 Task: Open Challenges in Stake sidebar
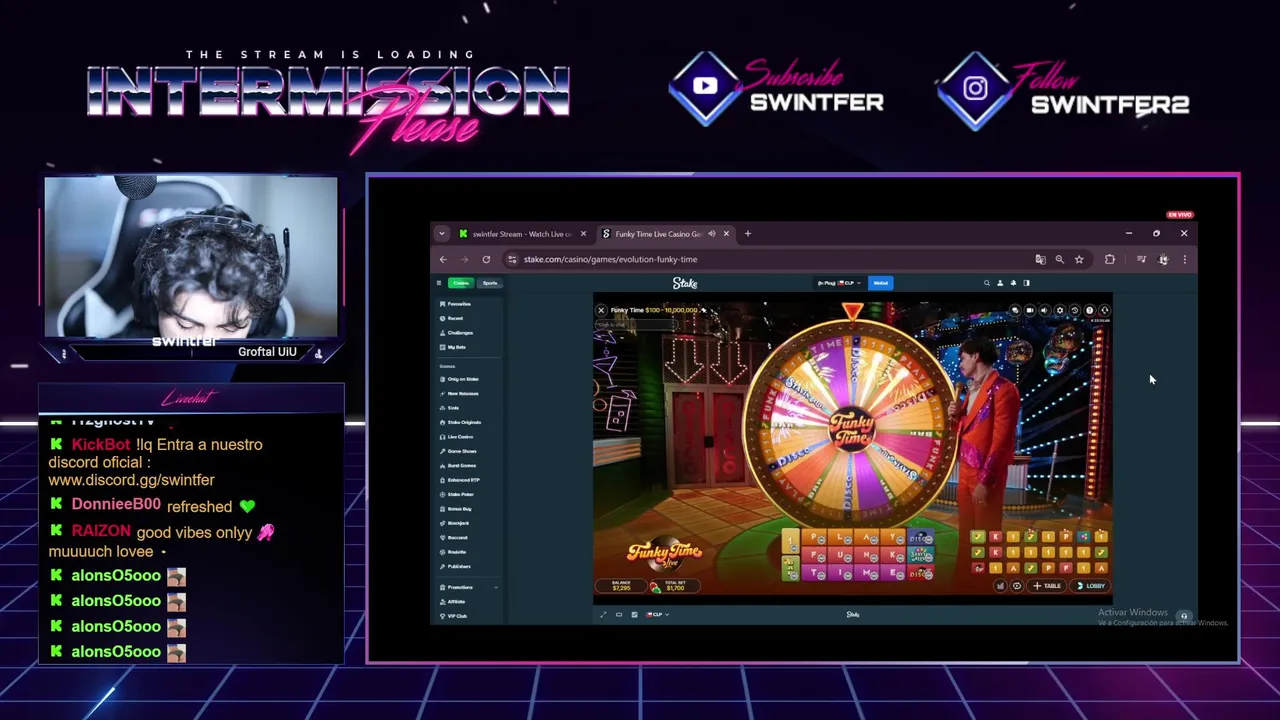(456, 333)
